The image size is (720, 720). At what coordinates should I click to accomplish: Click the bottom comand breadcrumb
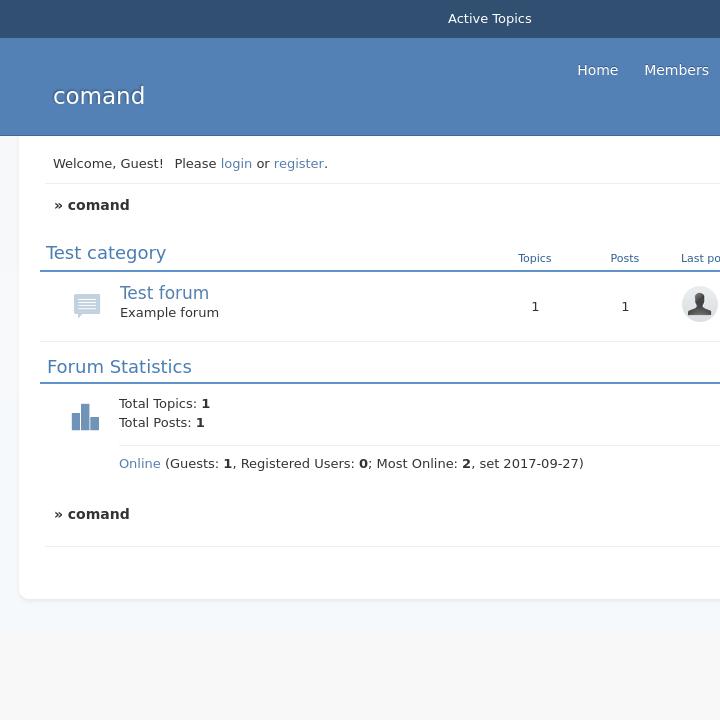[x=98, y=514]
